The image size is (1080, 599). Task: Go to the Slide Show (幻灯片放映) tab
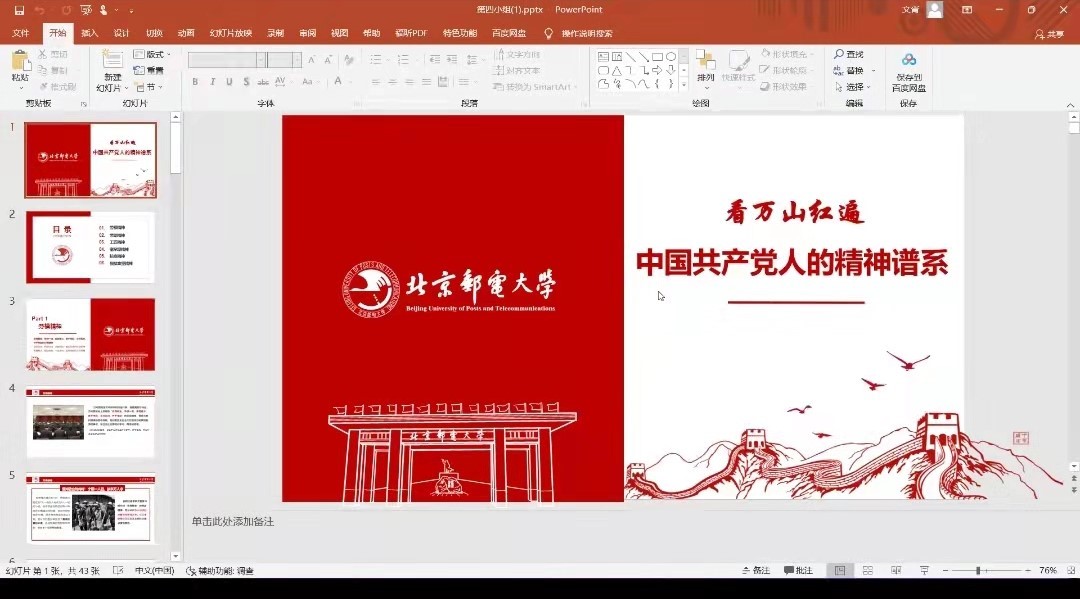pos(231,33)
